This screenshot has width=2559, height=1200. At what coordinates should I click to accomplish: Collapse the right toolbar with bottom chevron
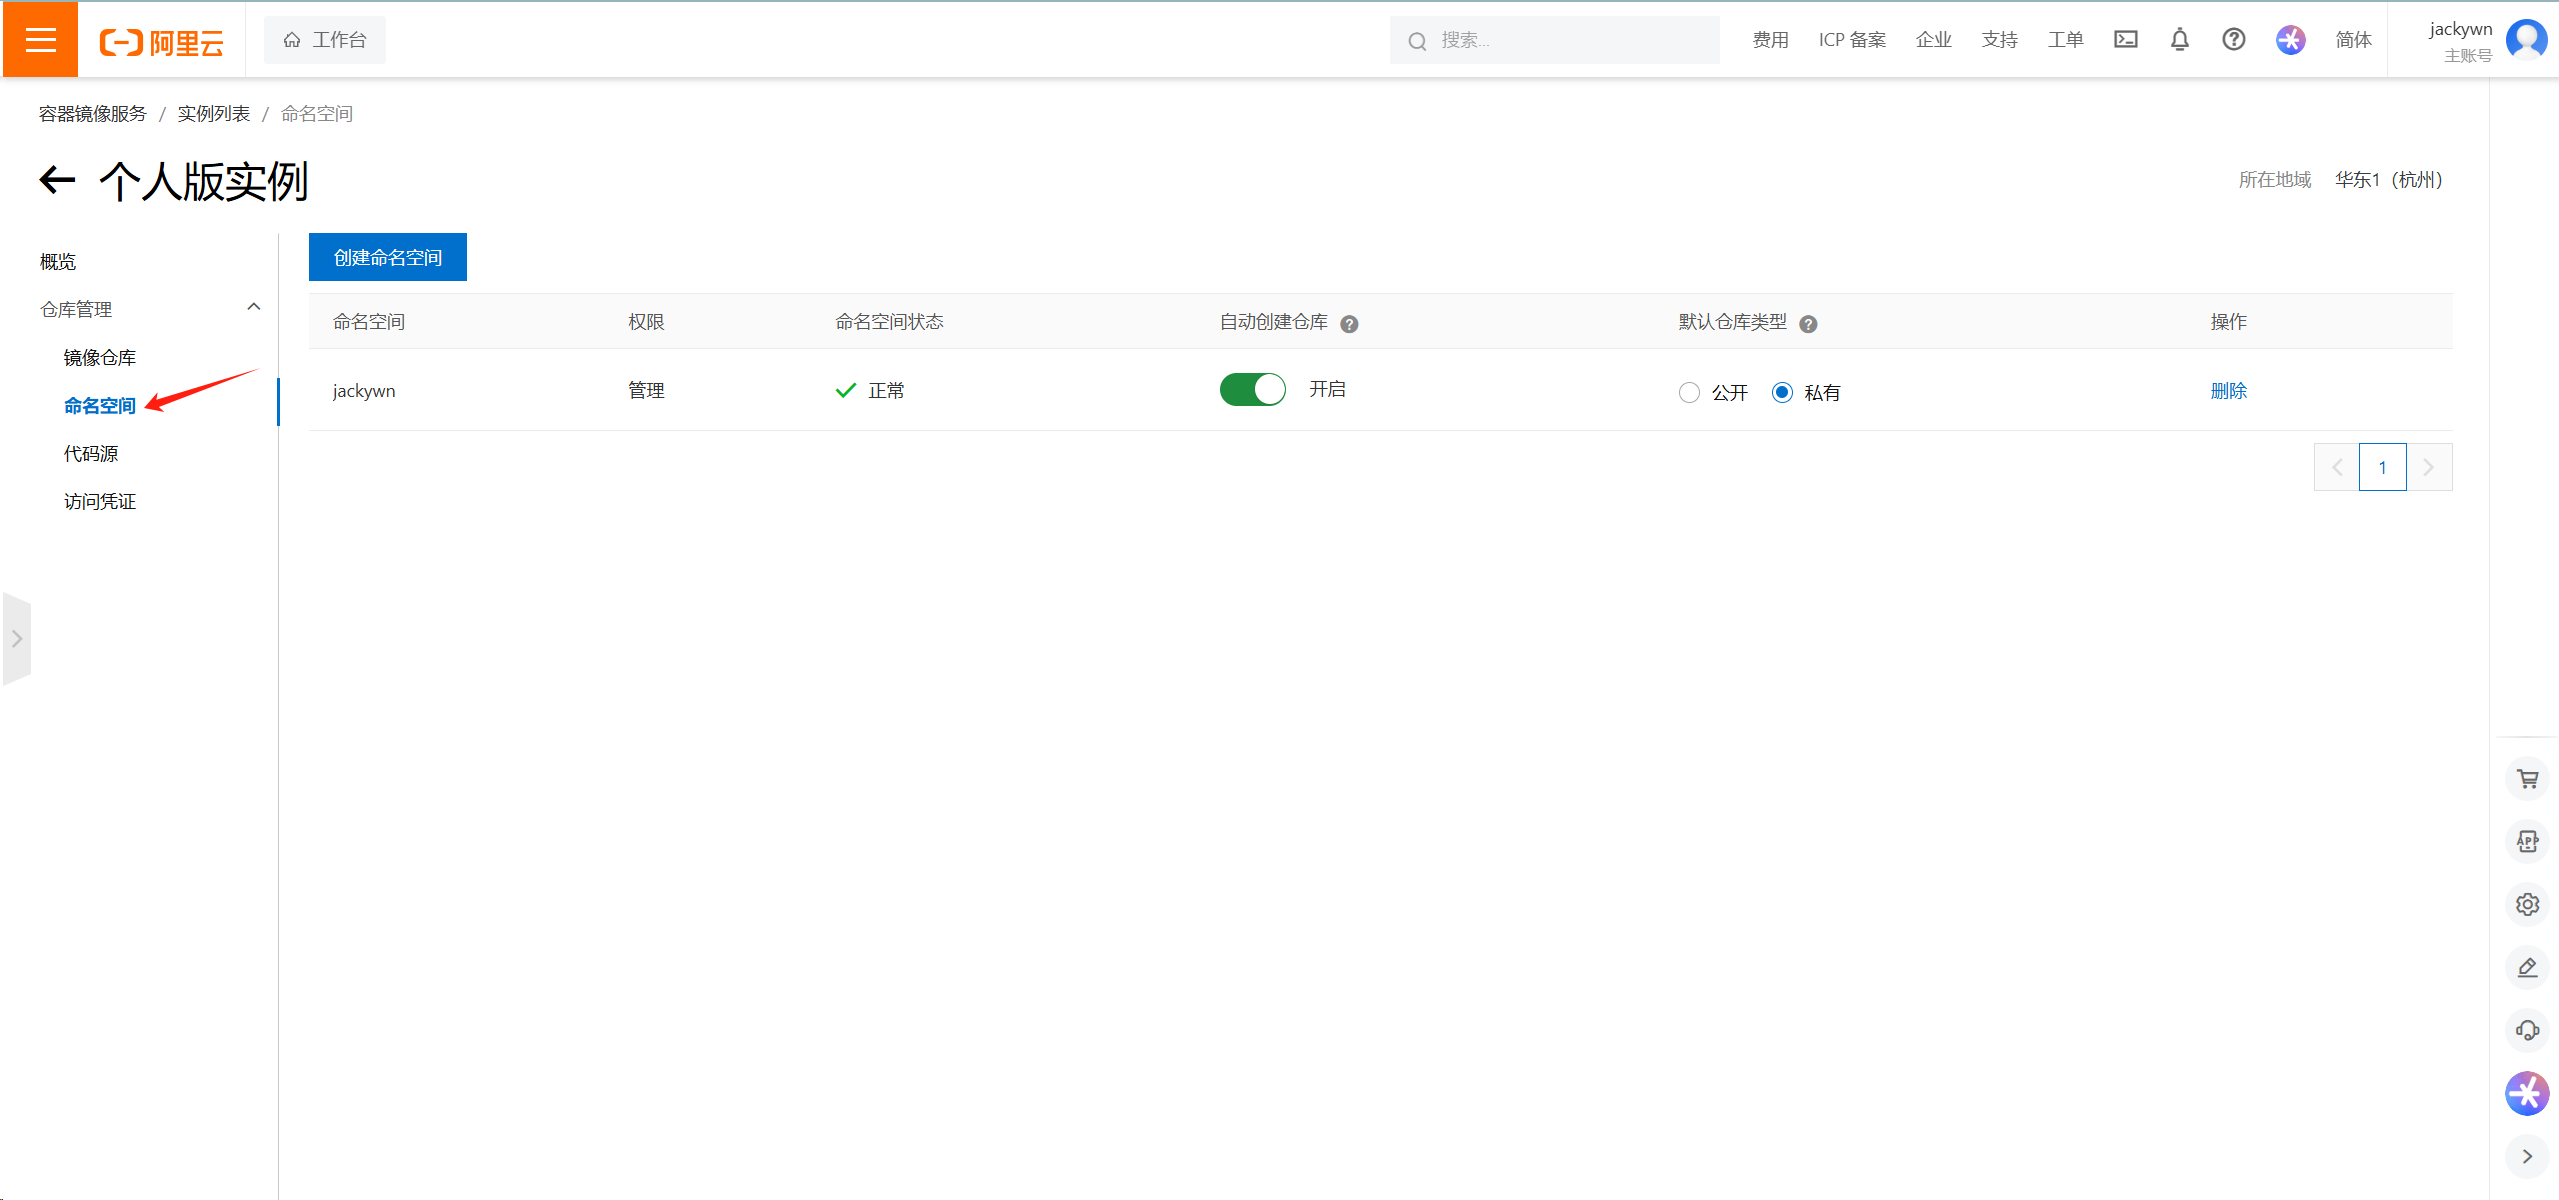[x=2527, y=1157]
